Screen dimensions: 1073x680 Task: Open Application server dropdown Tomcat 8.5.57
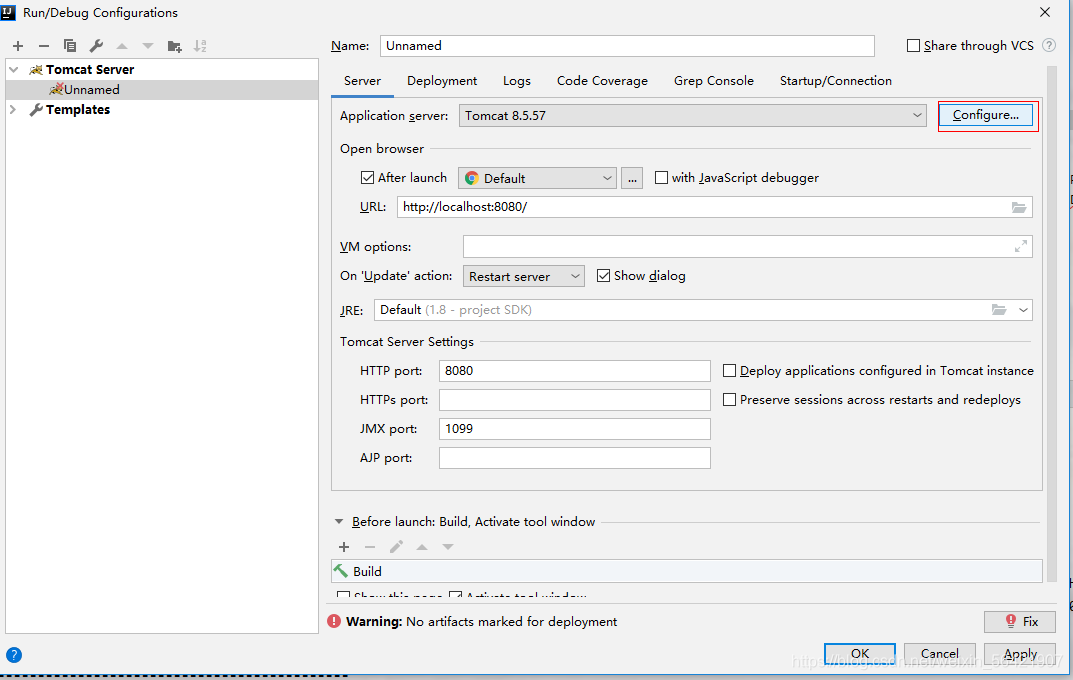pos(693,116)
